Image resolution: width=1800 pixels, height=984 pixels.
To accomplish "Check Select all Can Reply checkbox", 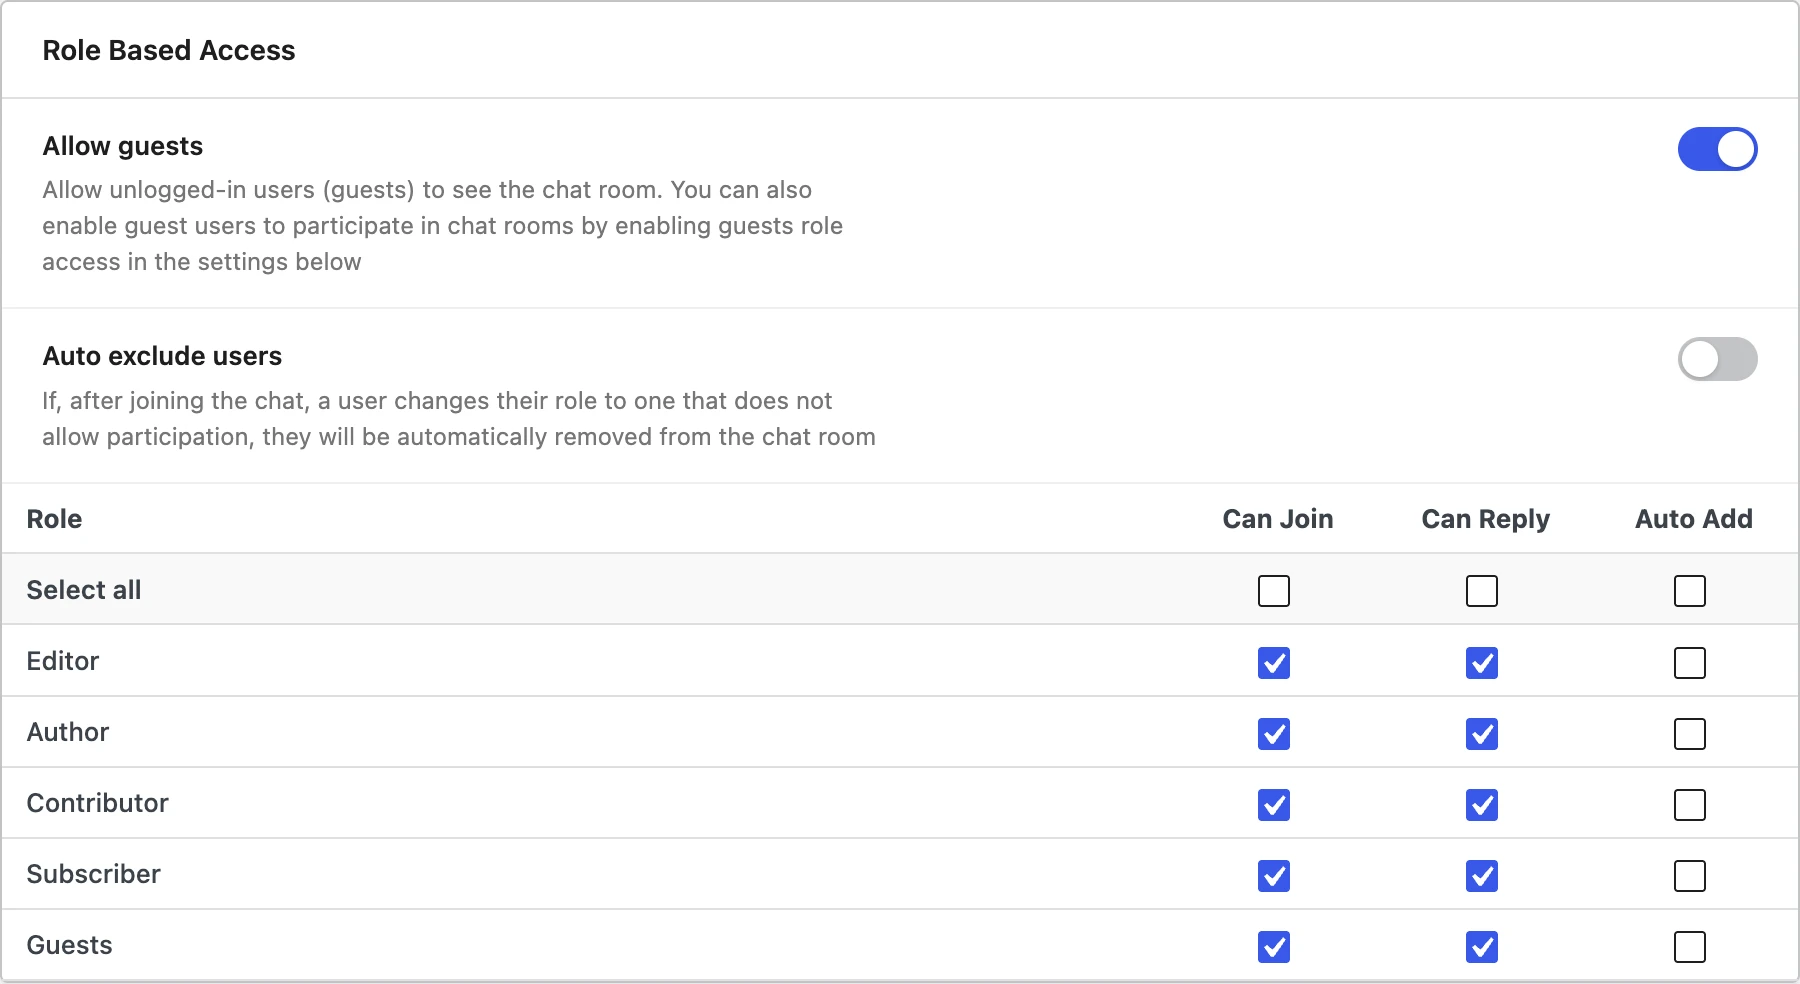I will click(x=1482, y=591).
